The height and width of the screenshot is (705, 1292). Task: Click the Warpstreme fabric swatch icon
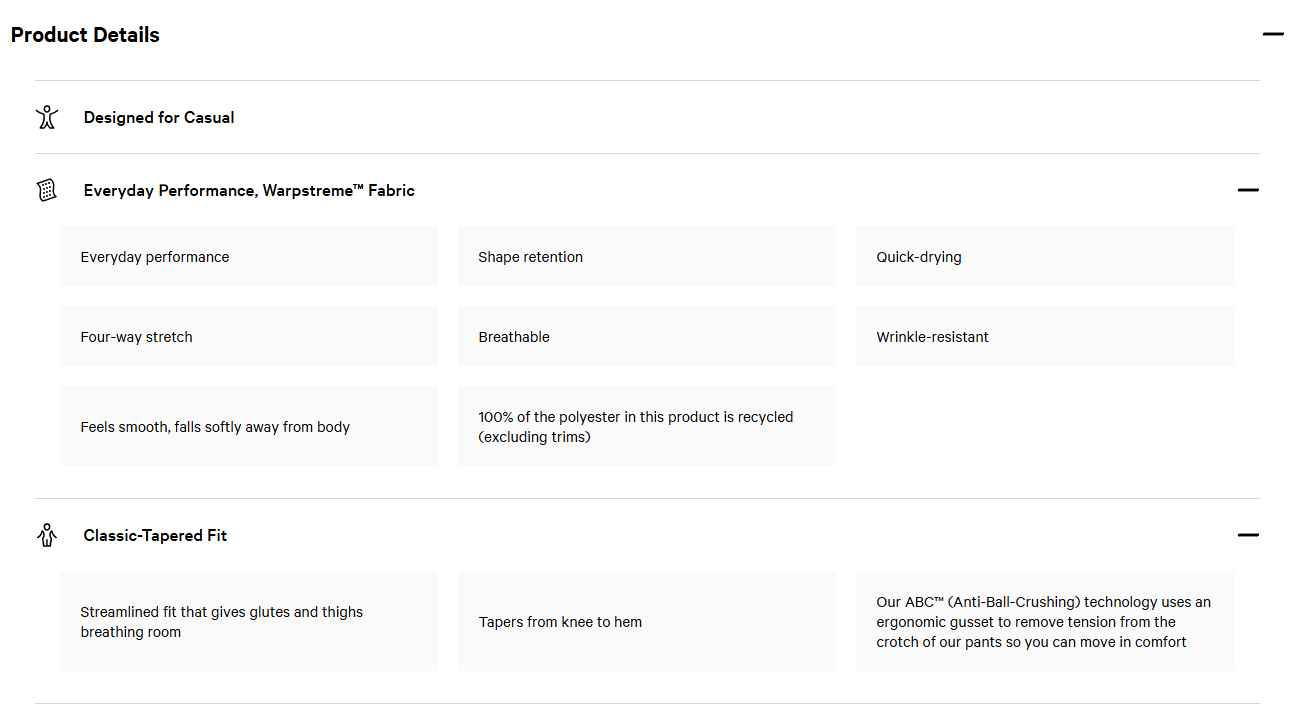47,190
